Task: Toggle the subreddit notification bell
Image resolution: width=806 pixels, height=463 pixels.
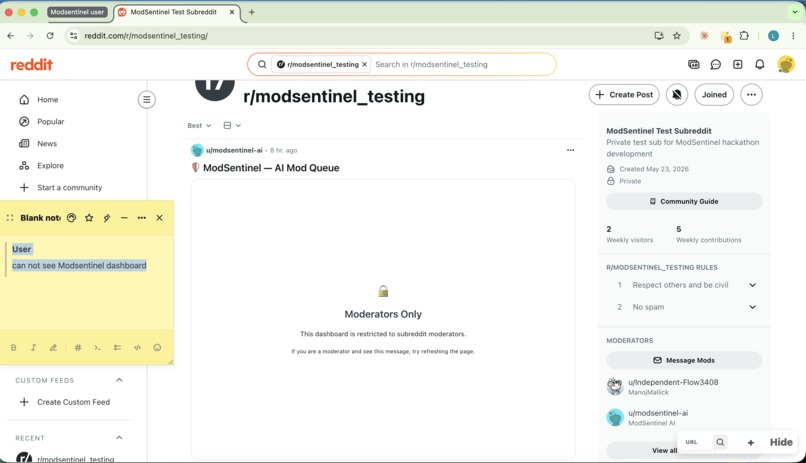Action: (x=677, y=95)
